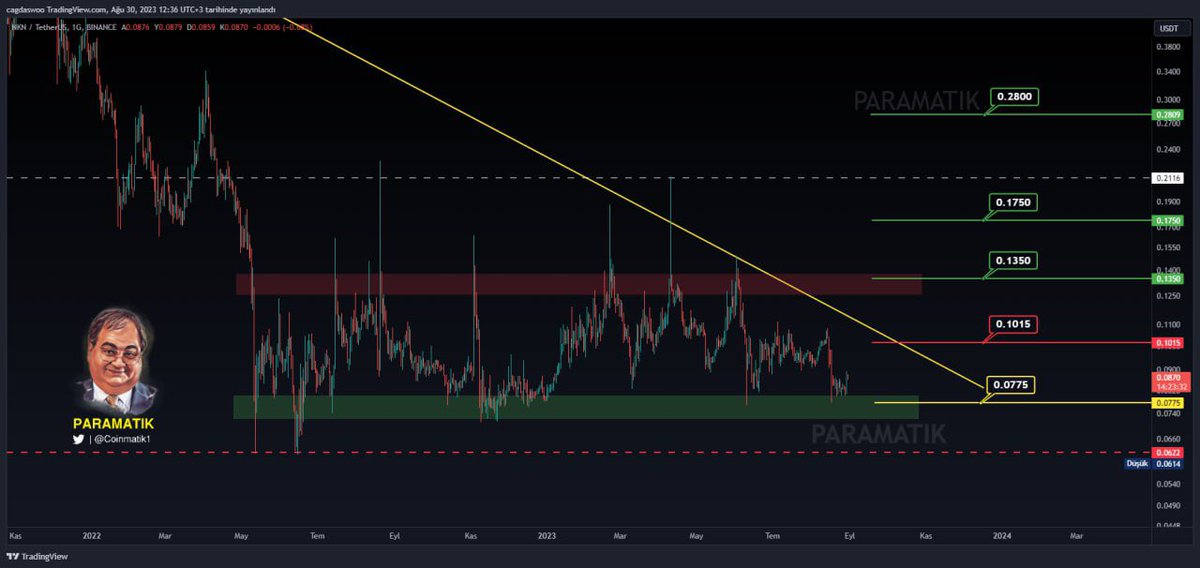Click the 0.0775 yellow price axis tag
This screenshot has height=568, width=1200.
point(1168,402)
